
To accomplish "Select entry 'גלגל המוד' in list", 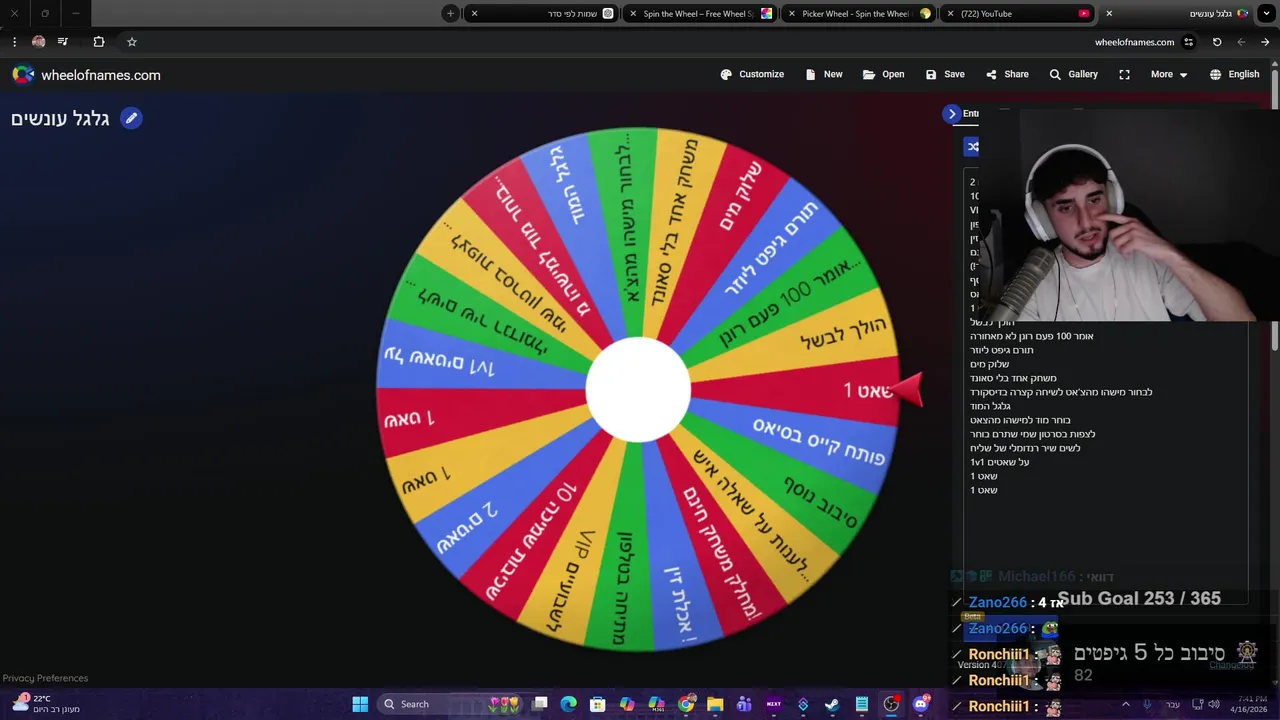I will (x=990, y=406).
